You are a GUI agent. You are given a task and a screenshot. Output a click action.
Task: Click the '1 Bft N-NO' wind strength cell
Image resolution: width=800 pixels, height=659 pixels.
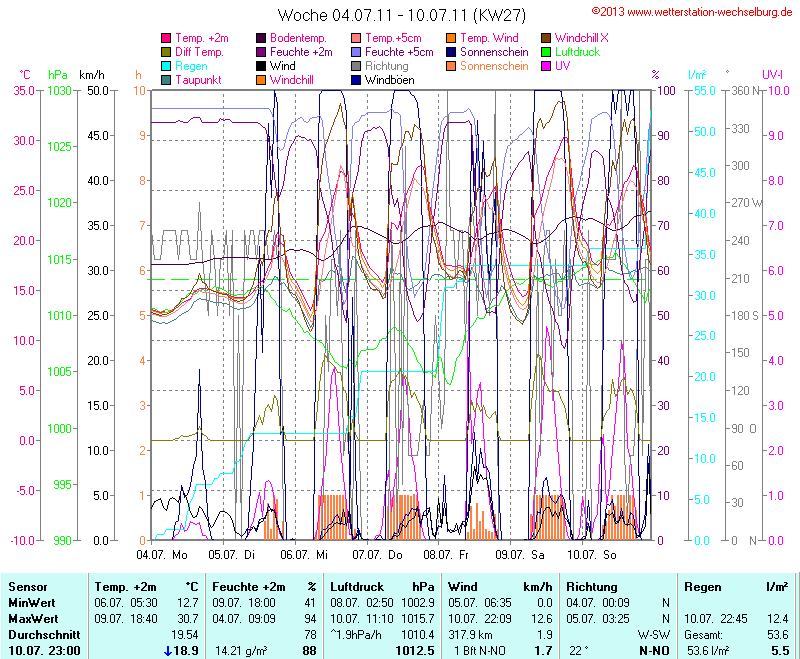[480, 651]
